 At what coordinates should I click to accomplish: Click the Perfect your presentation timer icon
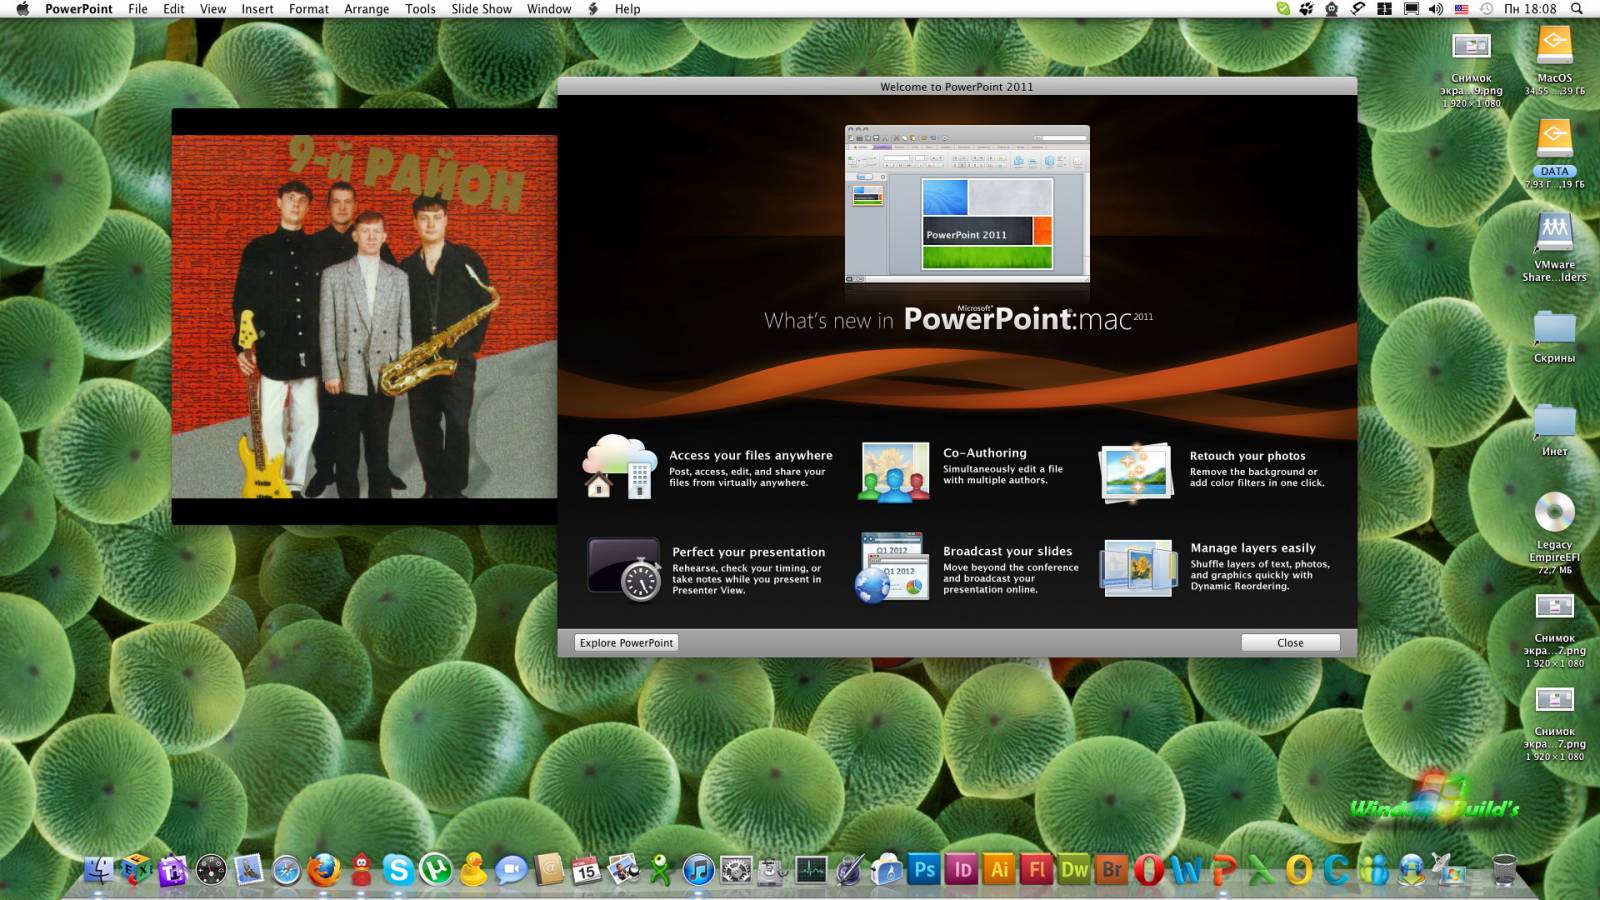click(624, 568)
